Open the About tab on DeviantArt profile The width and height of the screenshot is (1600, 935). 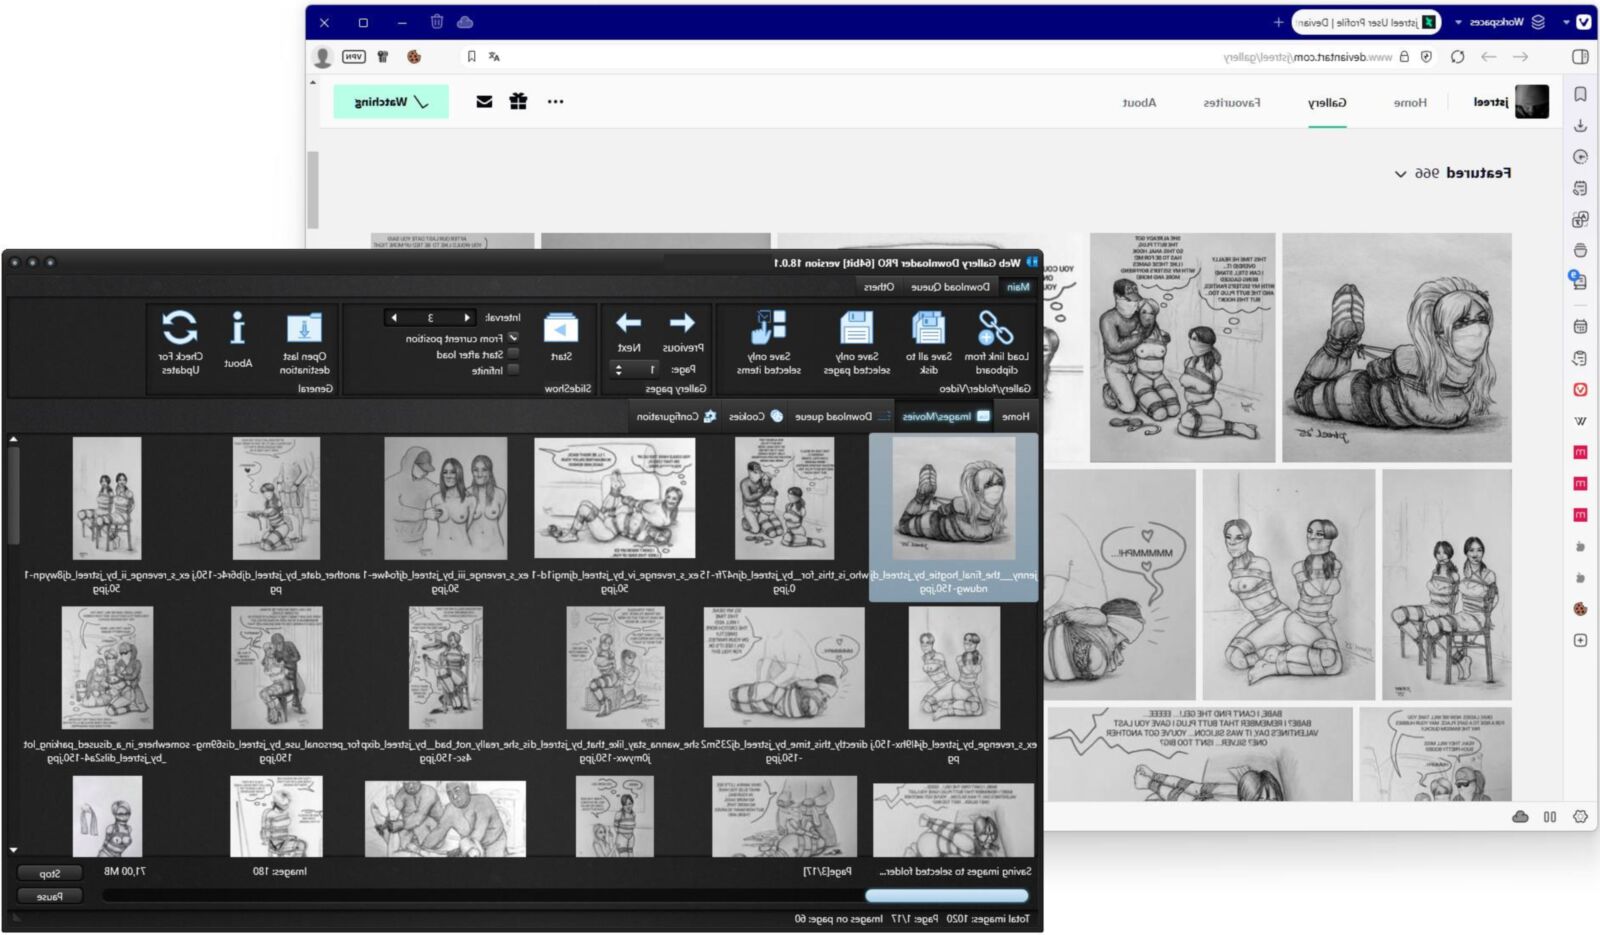click(1139, 102)
